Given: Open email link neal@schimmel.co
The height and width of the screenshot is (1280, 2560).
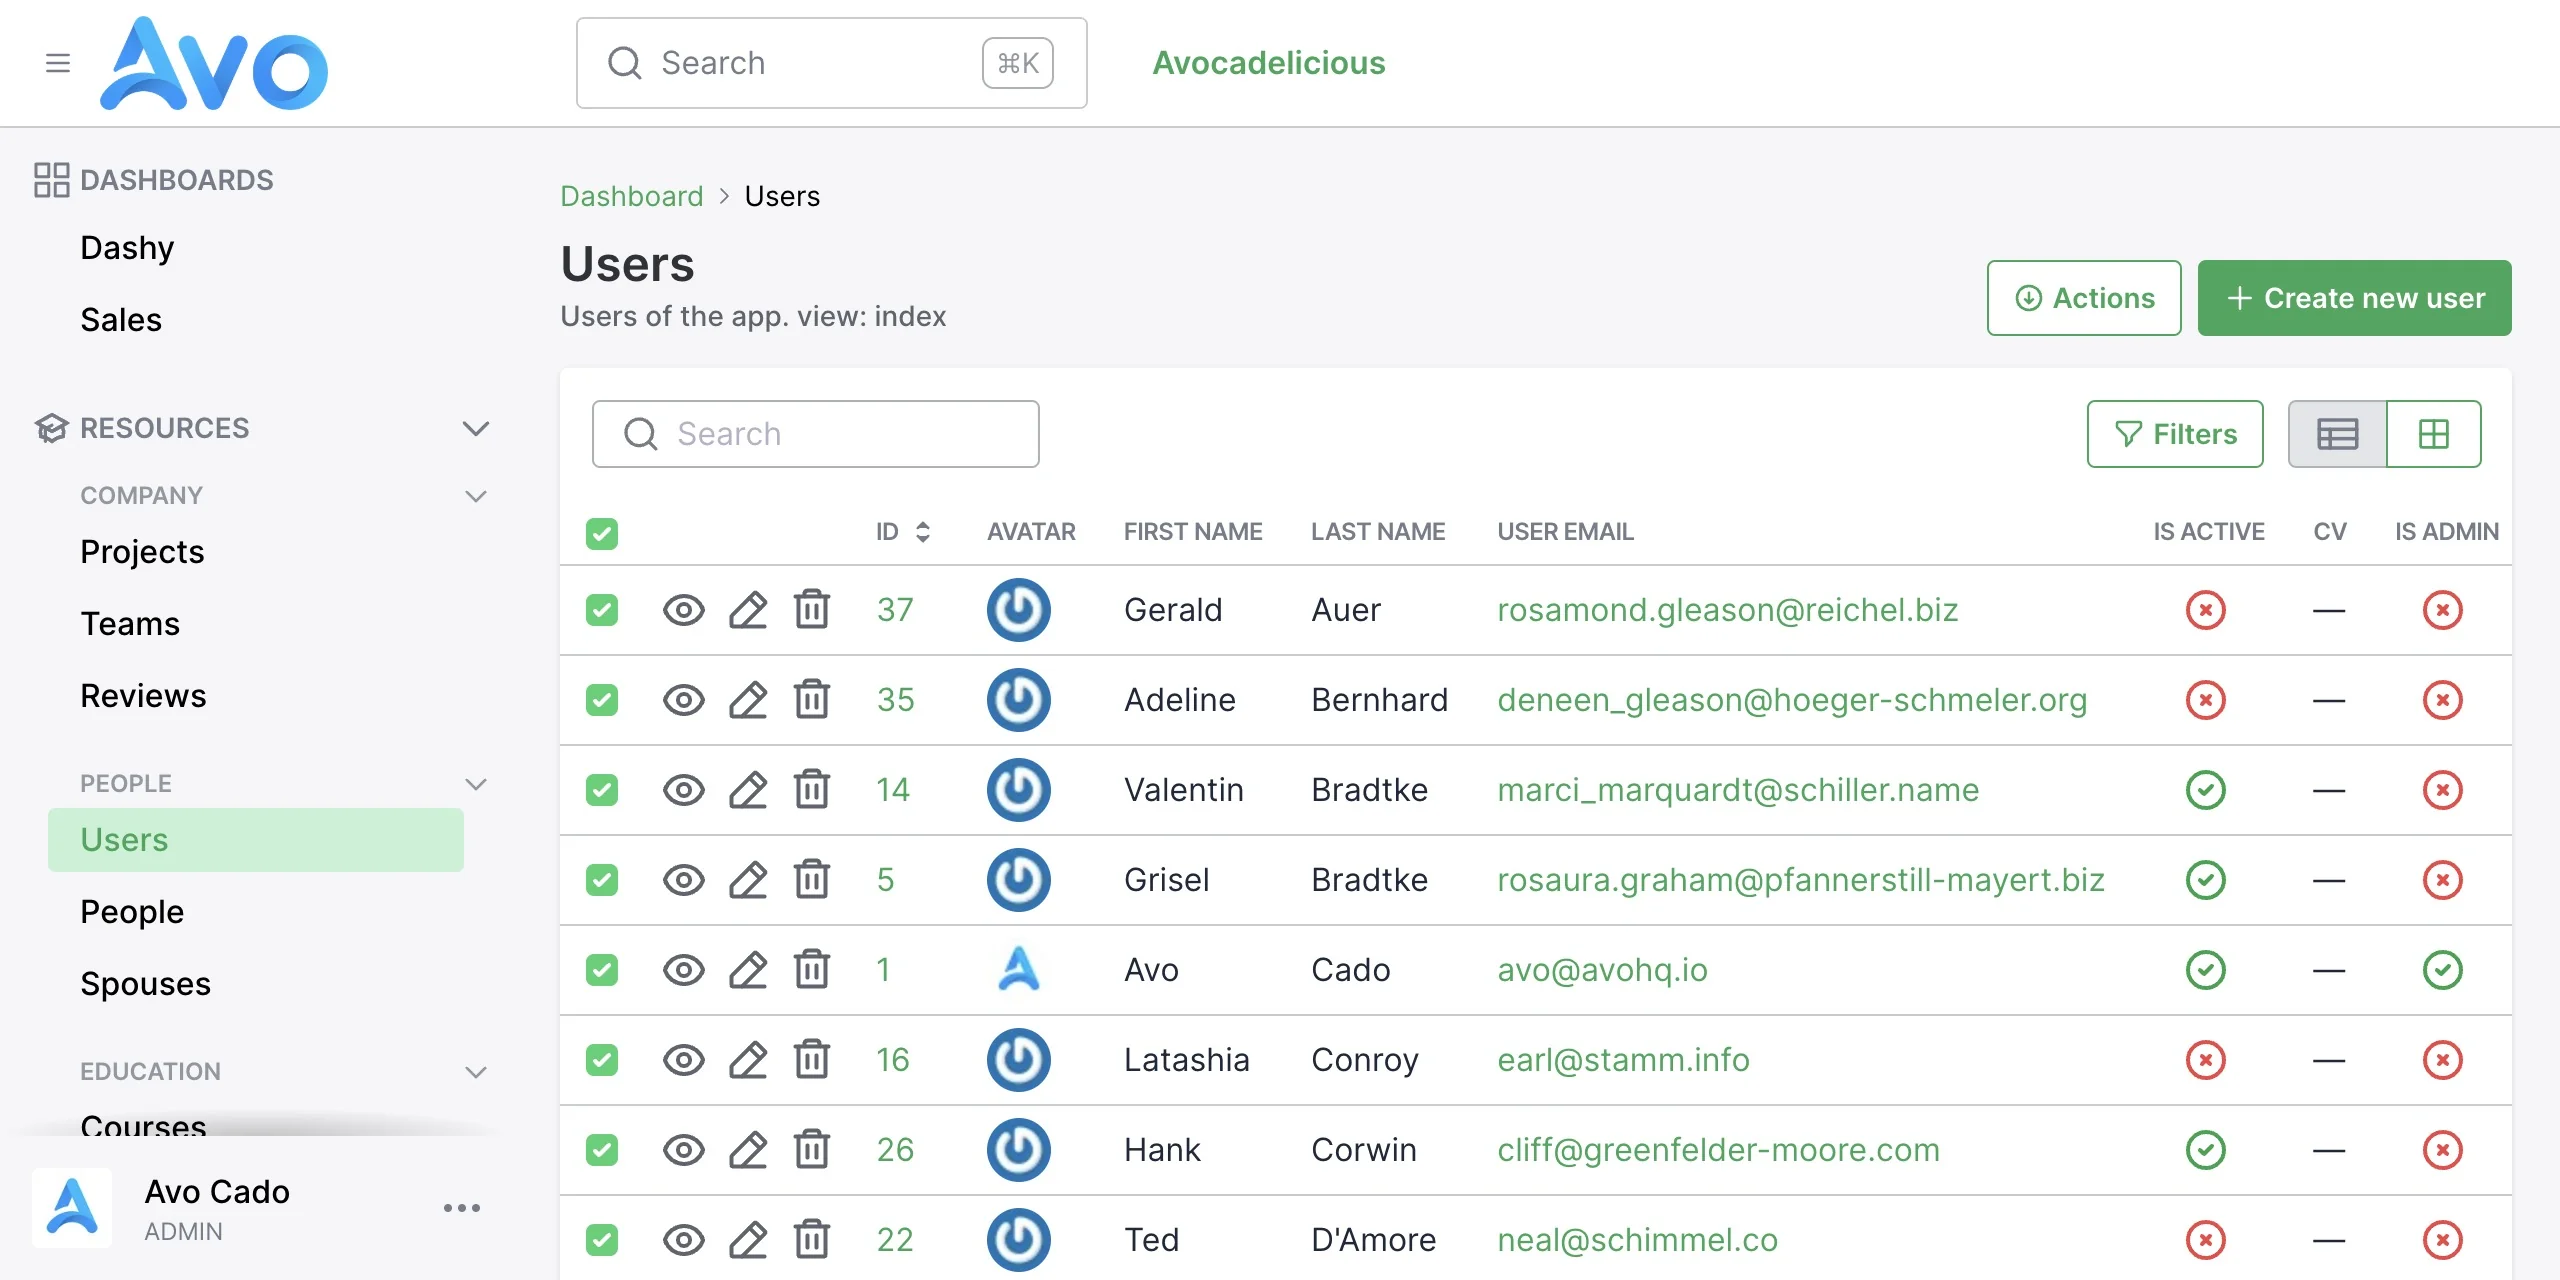Looking at the screenshot, I should 1637,1240.
